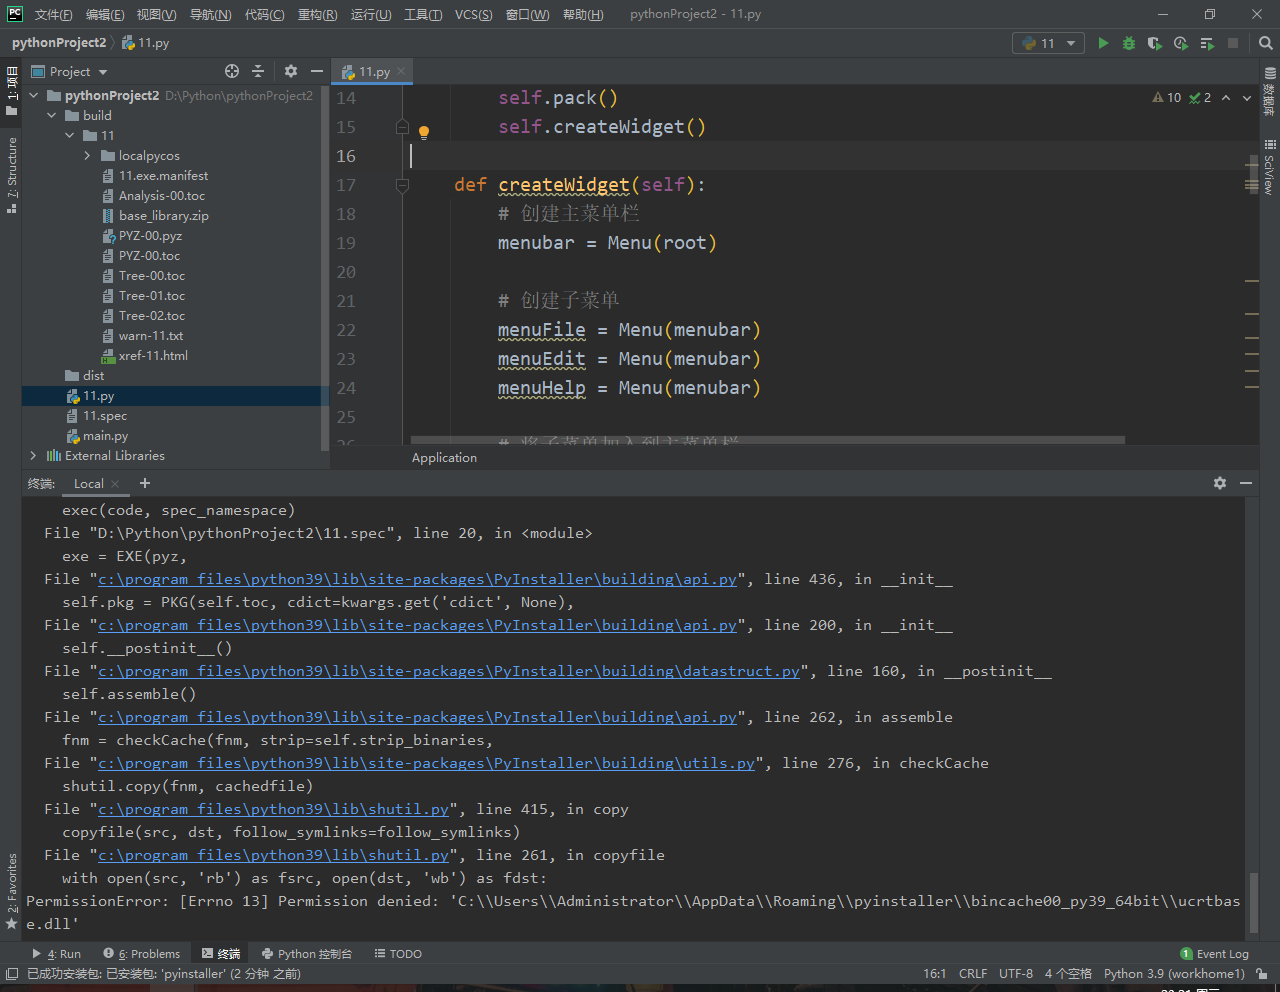Open the Favorites side tool window

coord(11,892)
